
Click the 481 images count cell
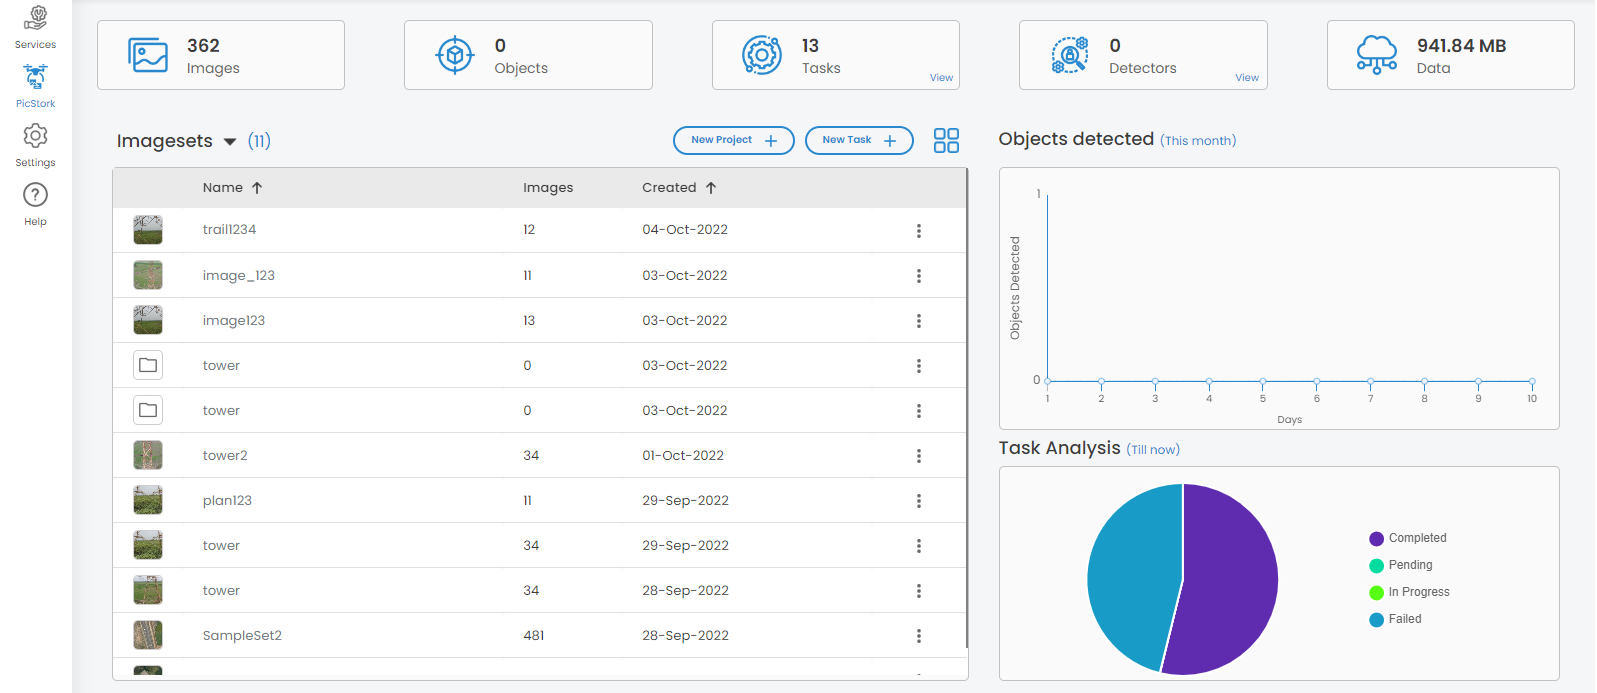click(x=534, y=636)
